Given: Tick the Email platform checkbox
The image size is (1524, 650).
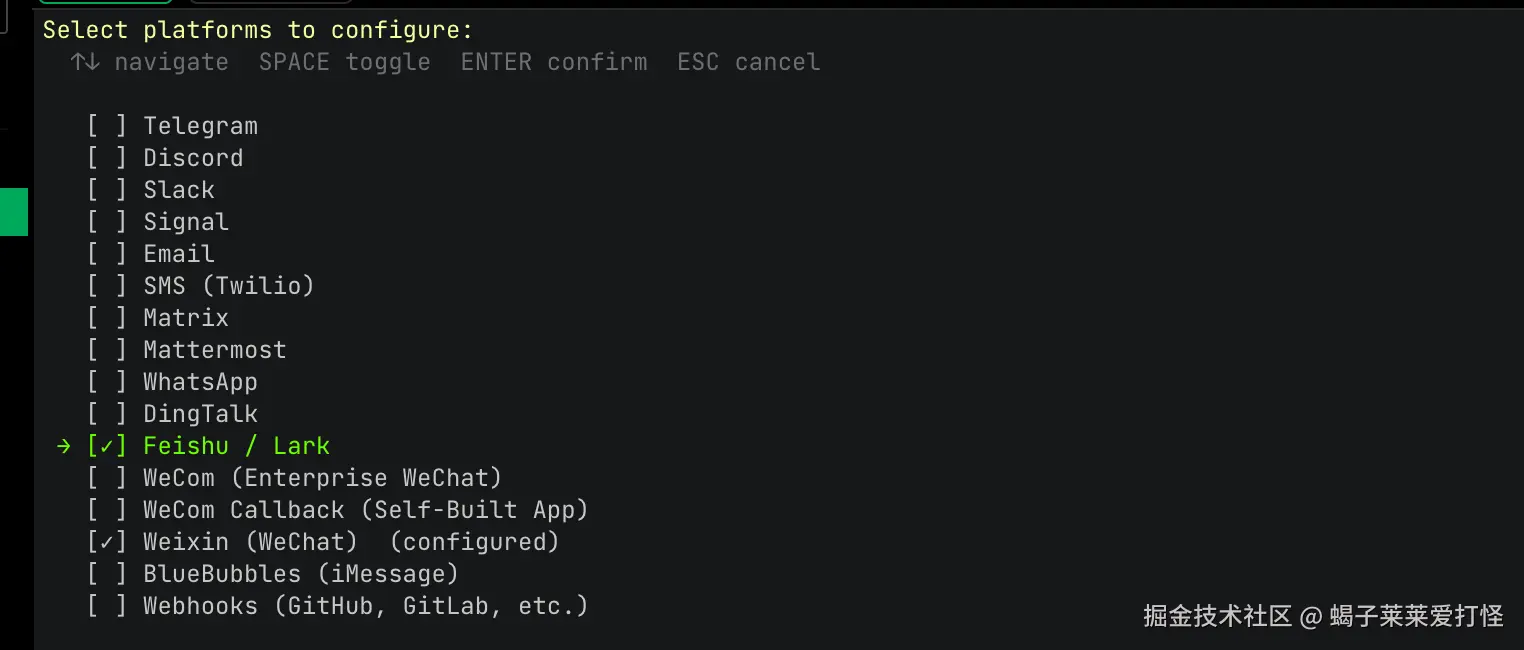Looking at the screenshot, I should tap(107, 254).
